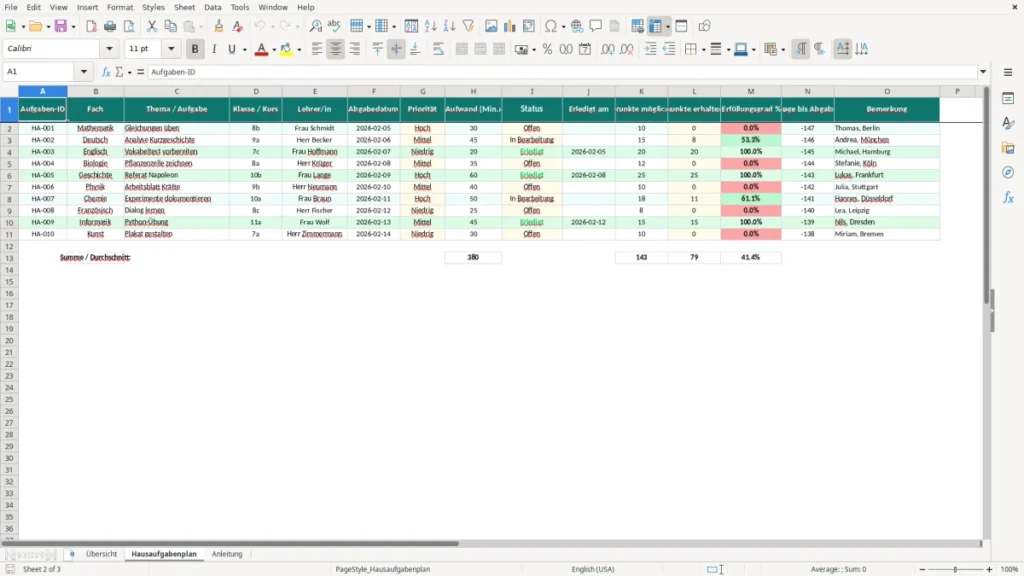Insert an image
The height and width of the screenshot is (576, 1024).
[x=491, y=26]
